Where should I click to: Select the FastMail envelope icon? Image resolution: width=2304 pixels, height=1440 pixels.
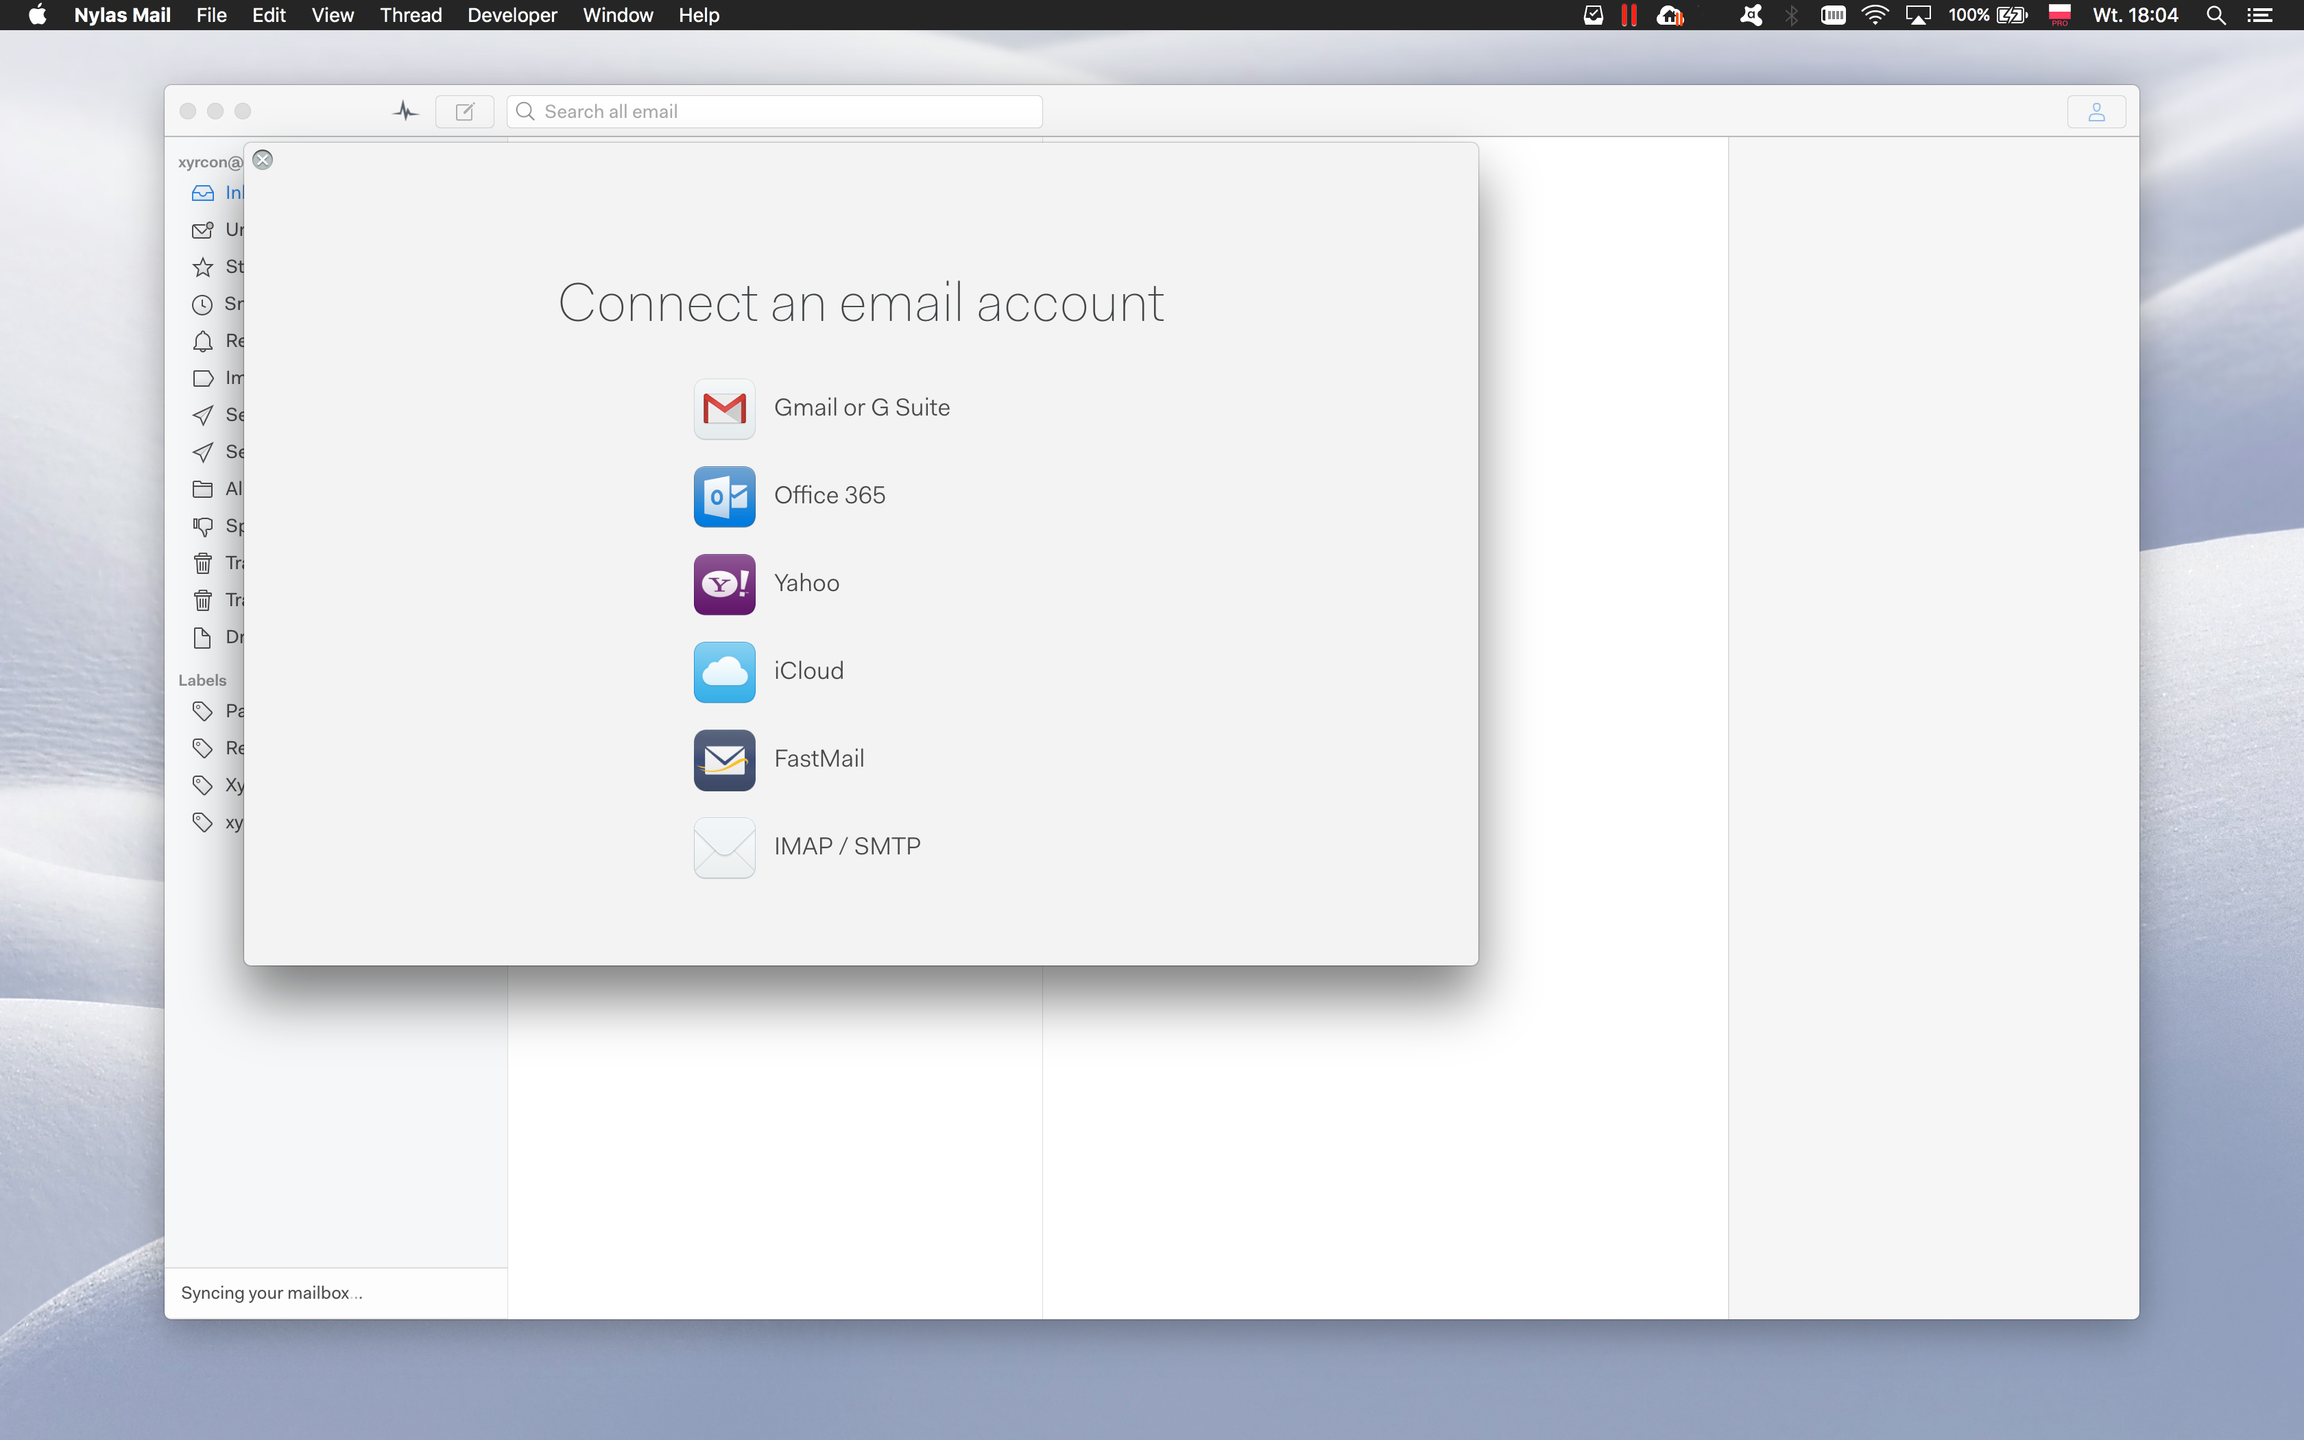[x=724, y=759]
